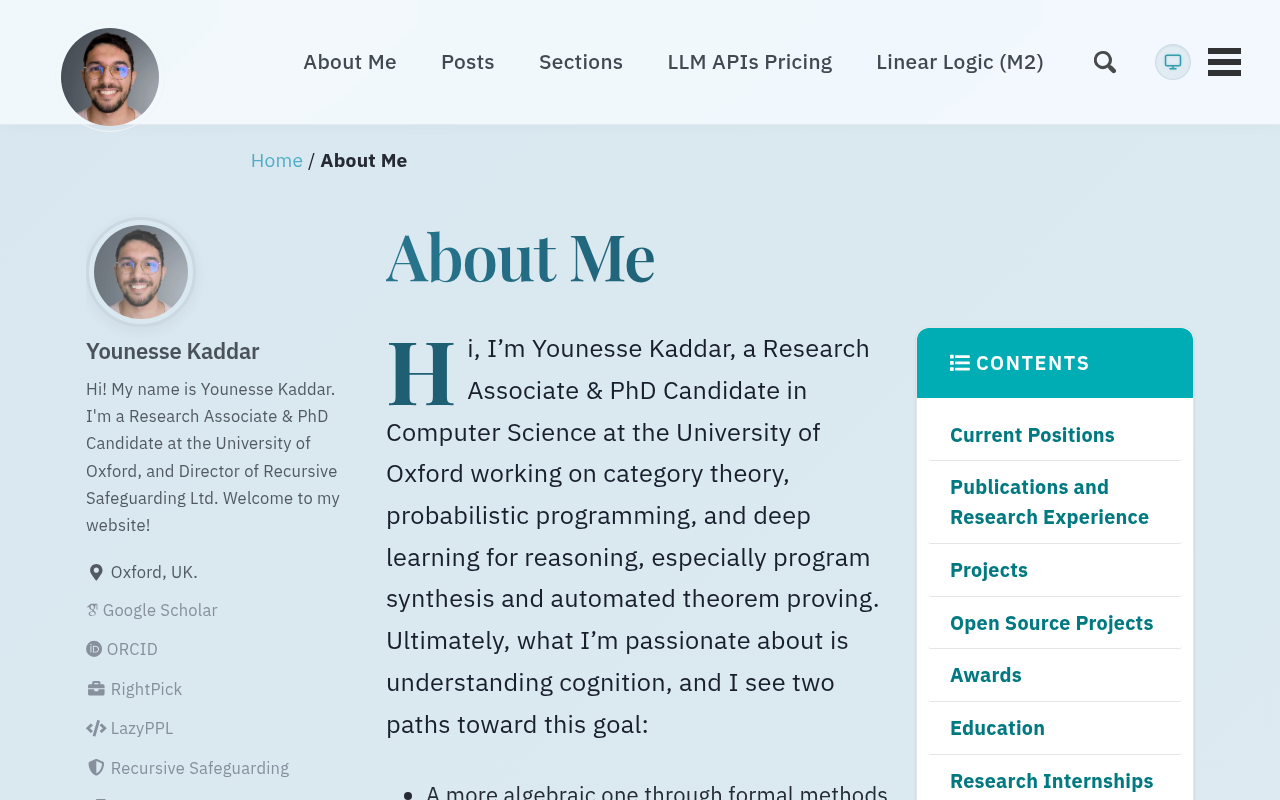Click the RightPick briefcase icon

[96, 689]
